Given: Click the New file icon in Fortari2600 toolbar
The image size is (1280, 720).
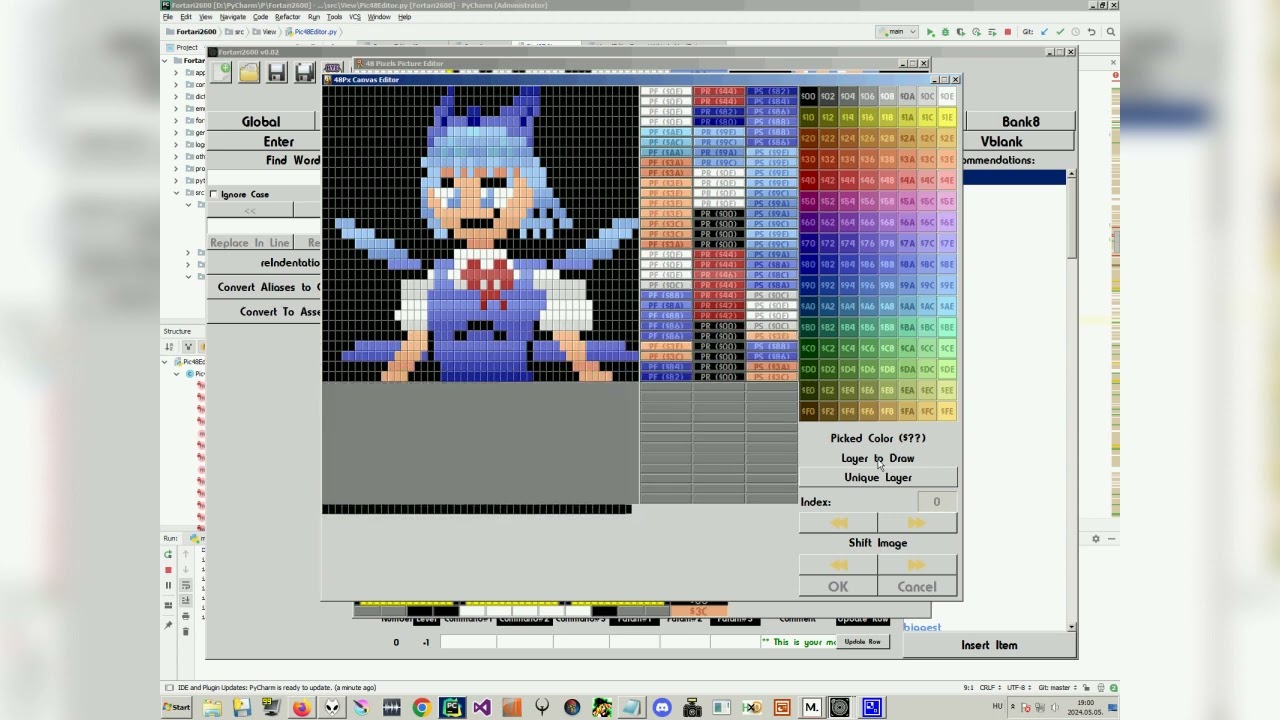Looking at the screenshot, I should coord(222,72).
